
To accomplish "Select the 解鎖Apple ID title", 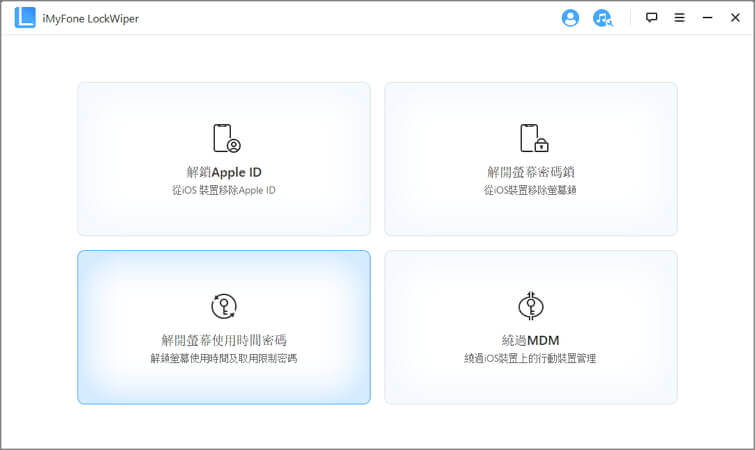I will tap(224, 171).
